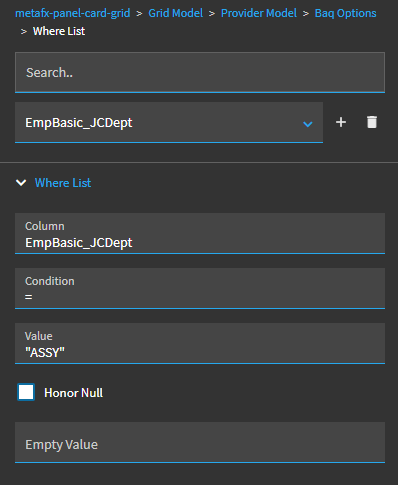Collapse the Where List section chevron
Viewport: 398px width, 485px height.
(x=21, y=183)
